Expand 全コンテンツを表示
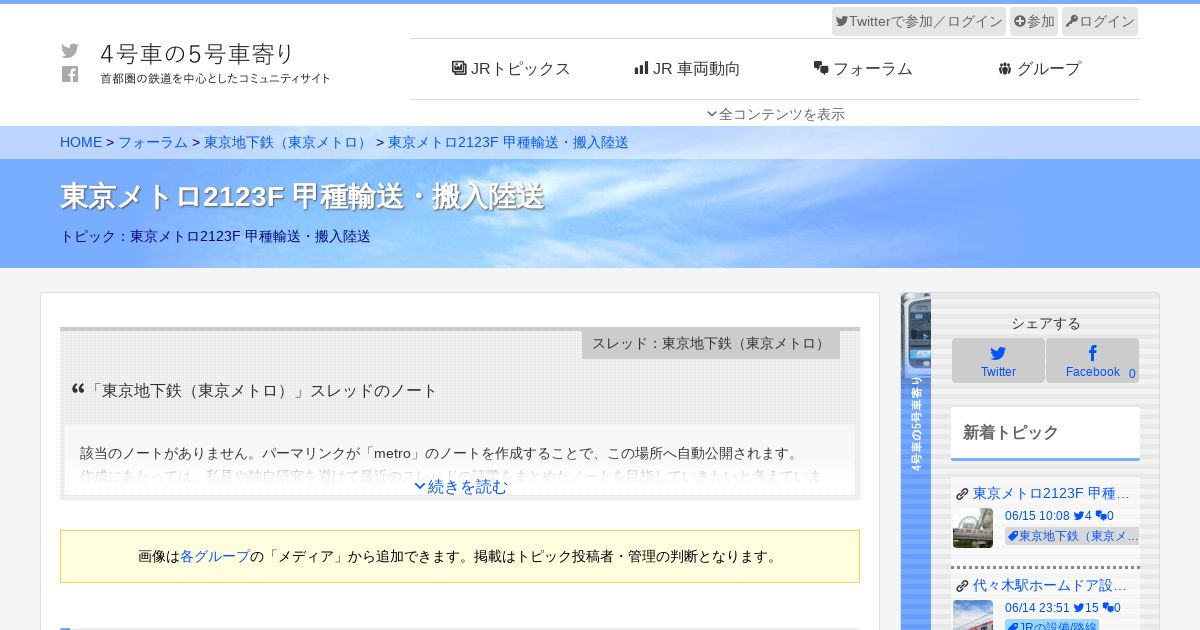The width and height of the screenshot is (1200, 630). click(775, 114)
